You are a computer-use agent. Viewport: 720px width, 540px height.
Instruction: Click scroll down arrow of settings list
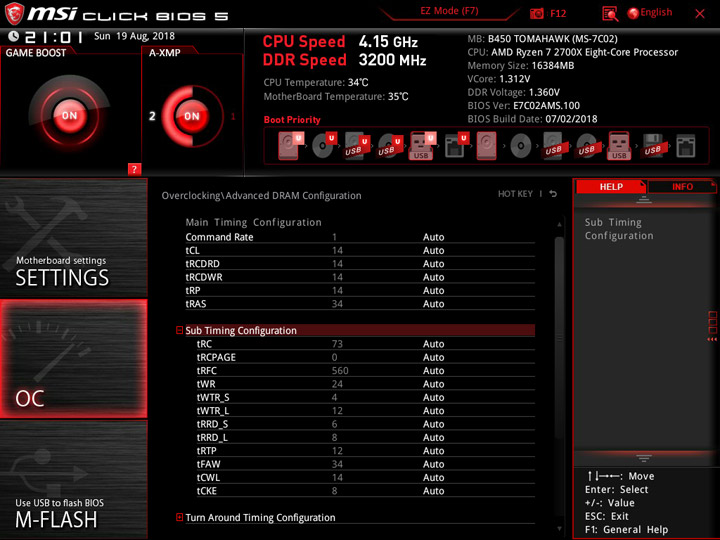tap(559, 529)
